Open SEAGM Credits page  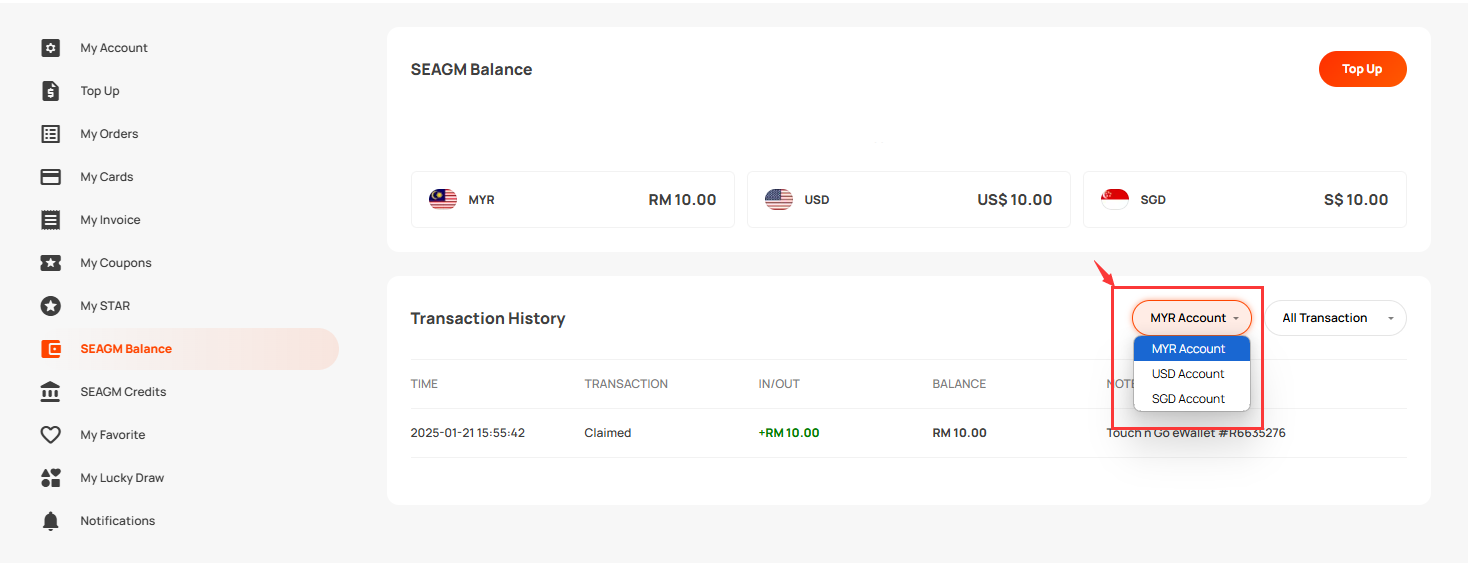[123, 392]
